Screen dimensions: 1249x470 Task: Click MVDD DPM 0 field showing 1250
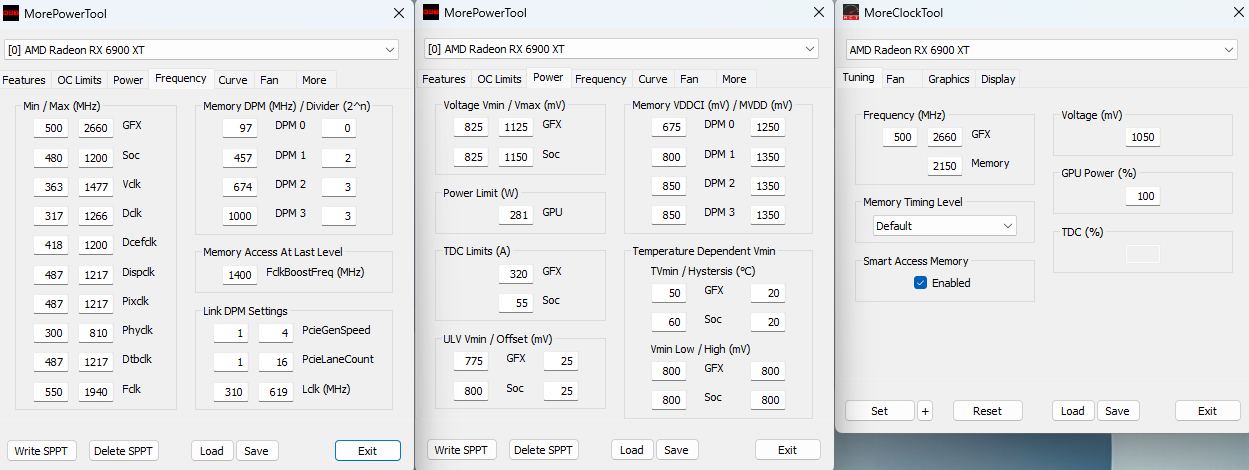[768, 127]
